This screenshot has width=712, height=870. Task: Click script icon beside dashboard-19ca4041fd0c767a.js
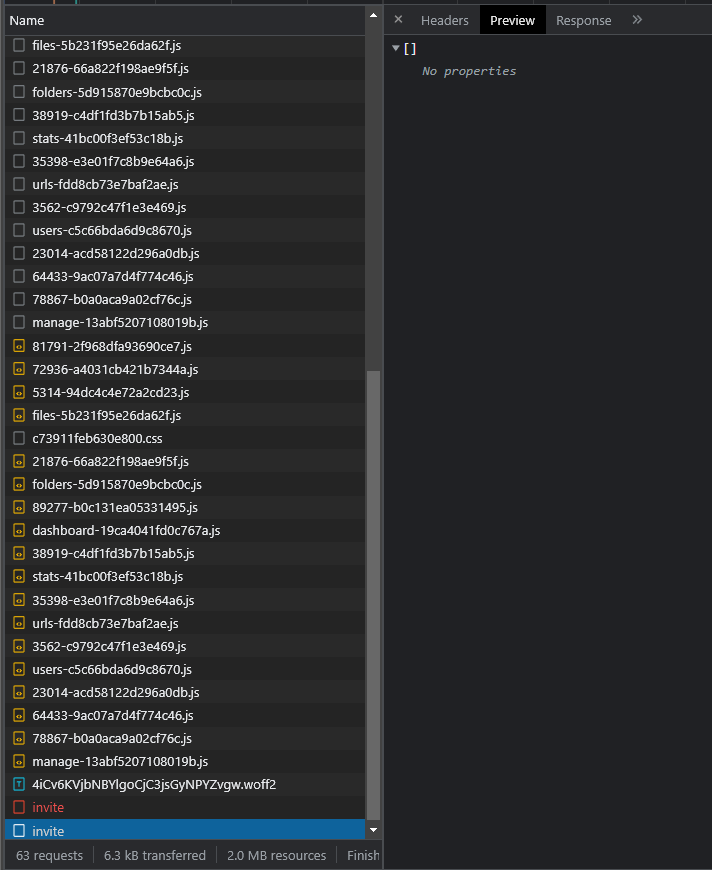(19, 530)
